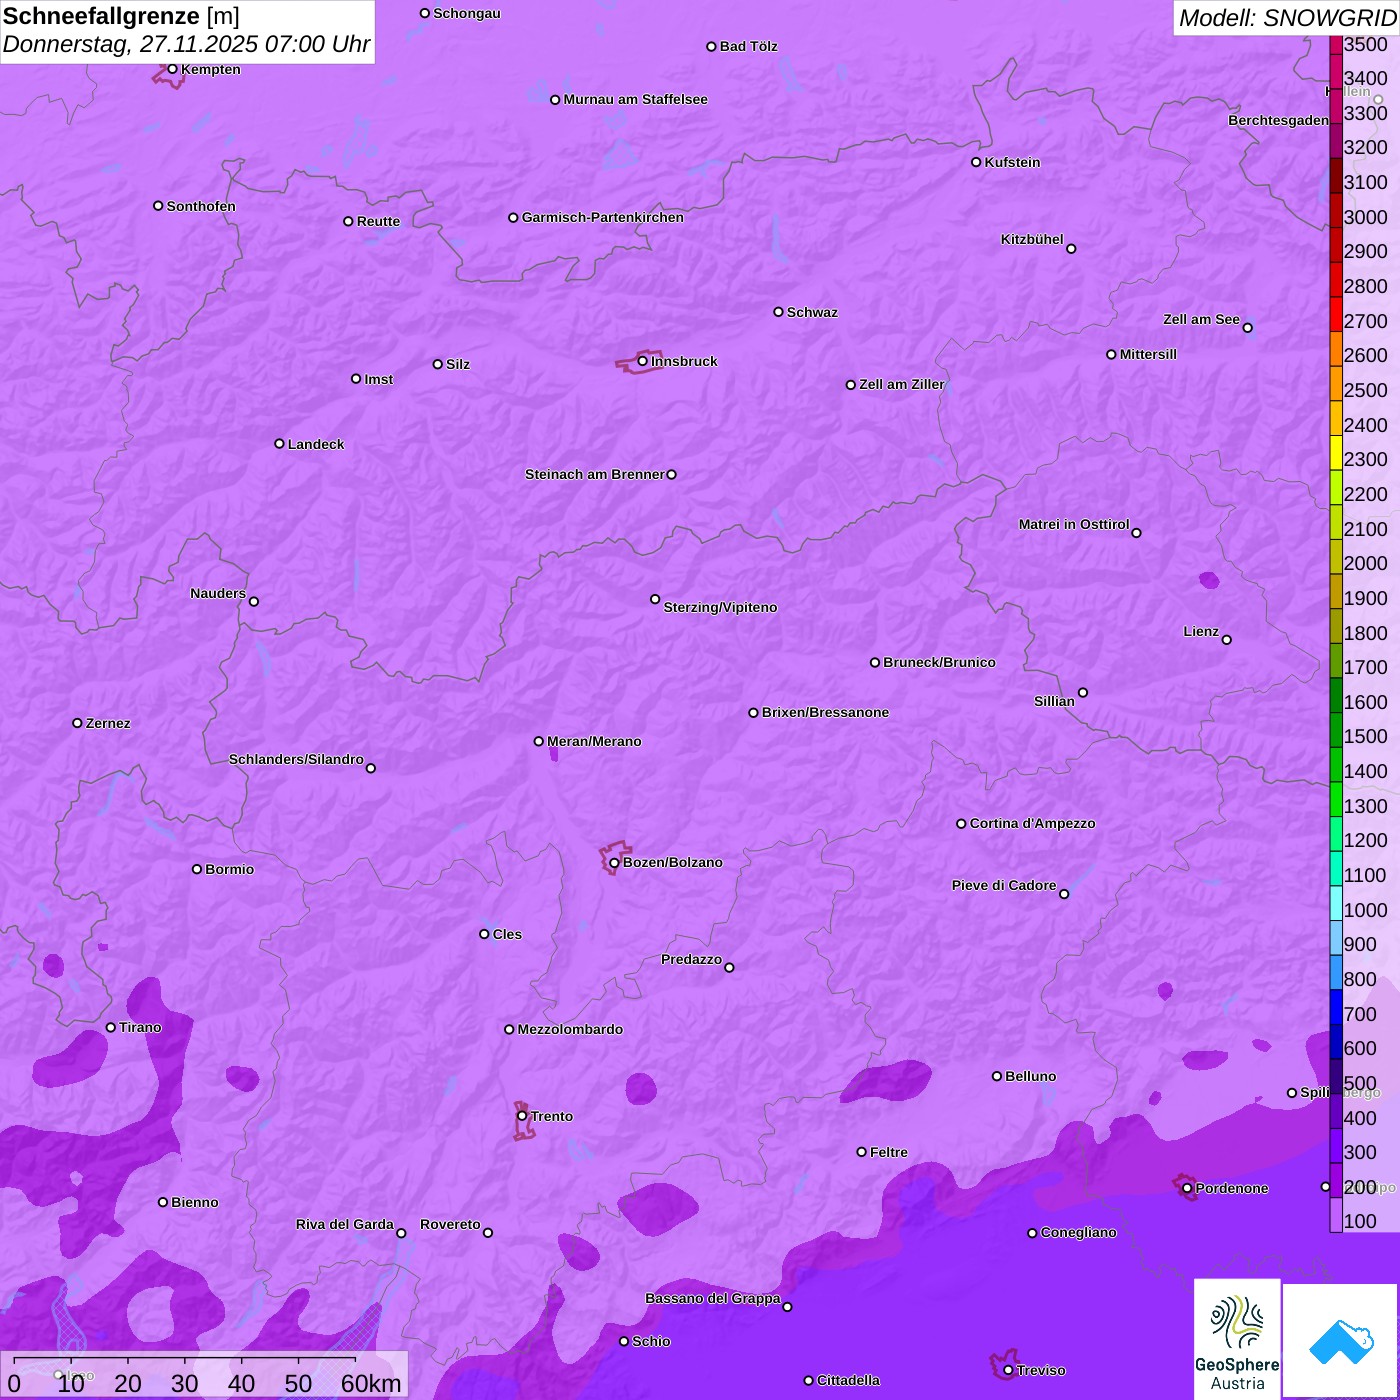Click the Treviso label
The height and width of the screenshot is (1400, 1400).
[x=1041, y=1370]
